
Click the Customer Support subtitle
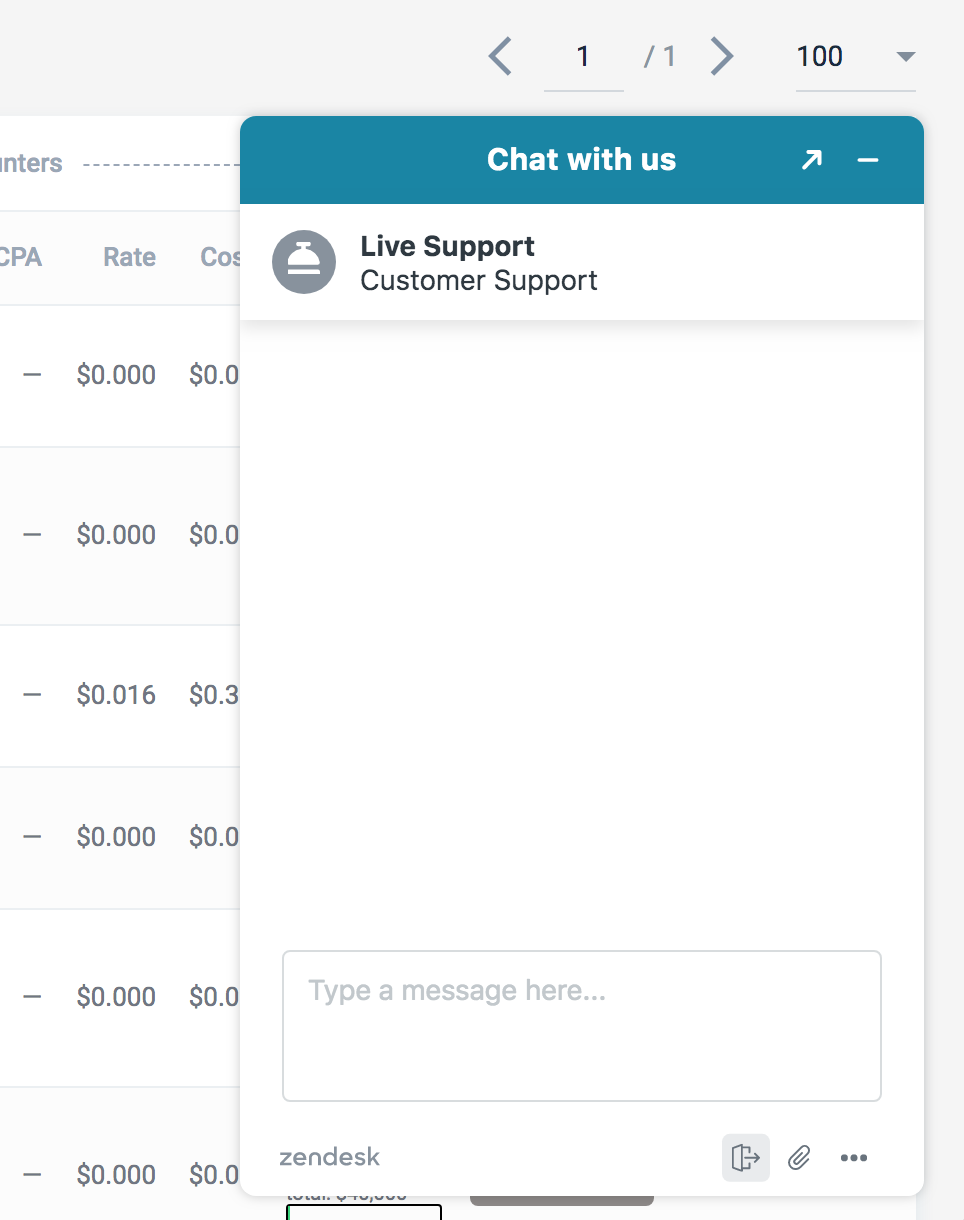pyautogui.click(x=479, y=280)
